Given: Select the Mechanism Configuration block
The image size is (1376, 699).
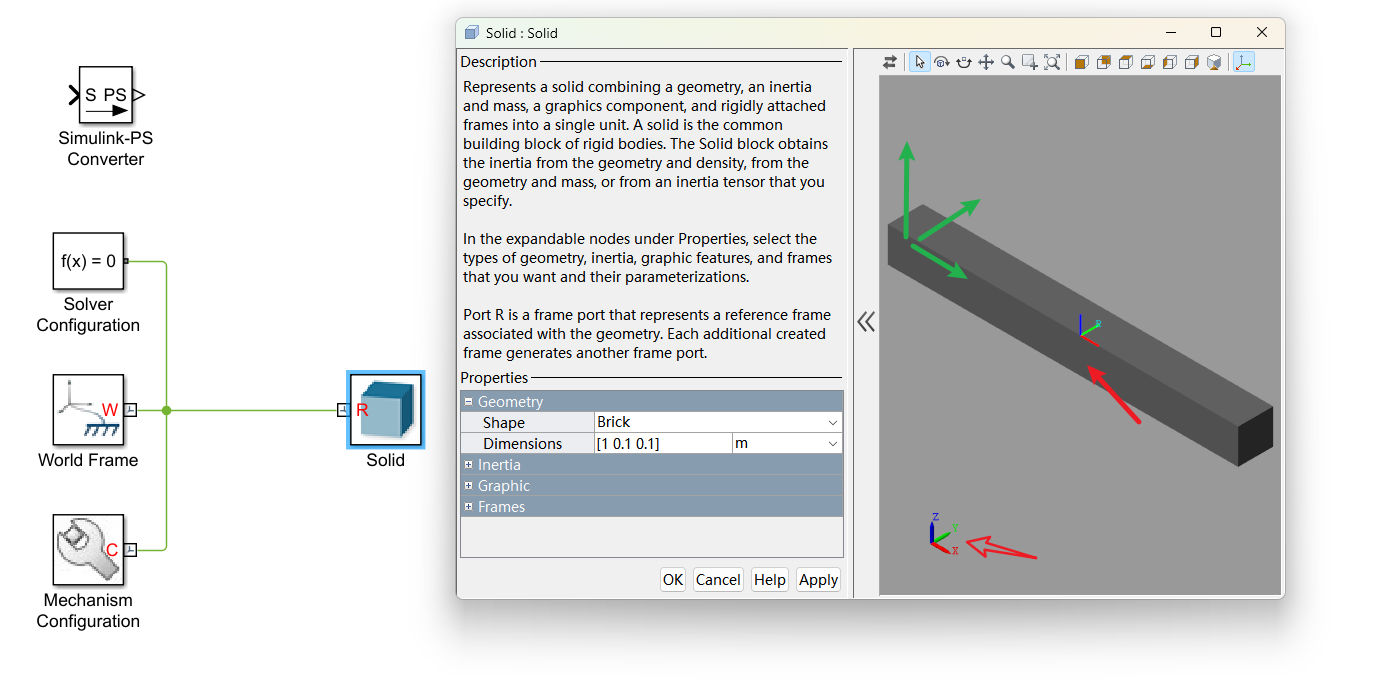Looking at the screenshot, I should 88,549.
